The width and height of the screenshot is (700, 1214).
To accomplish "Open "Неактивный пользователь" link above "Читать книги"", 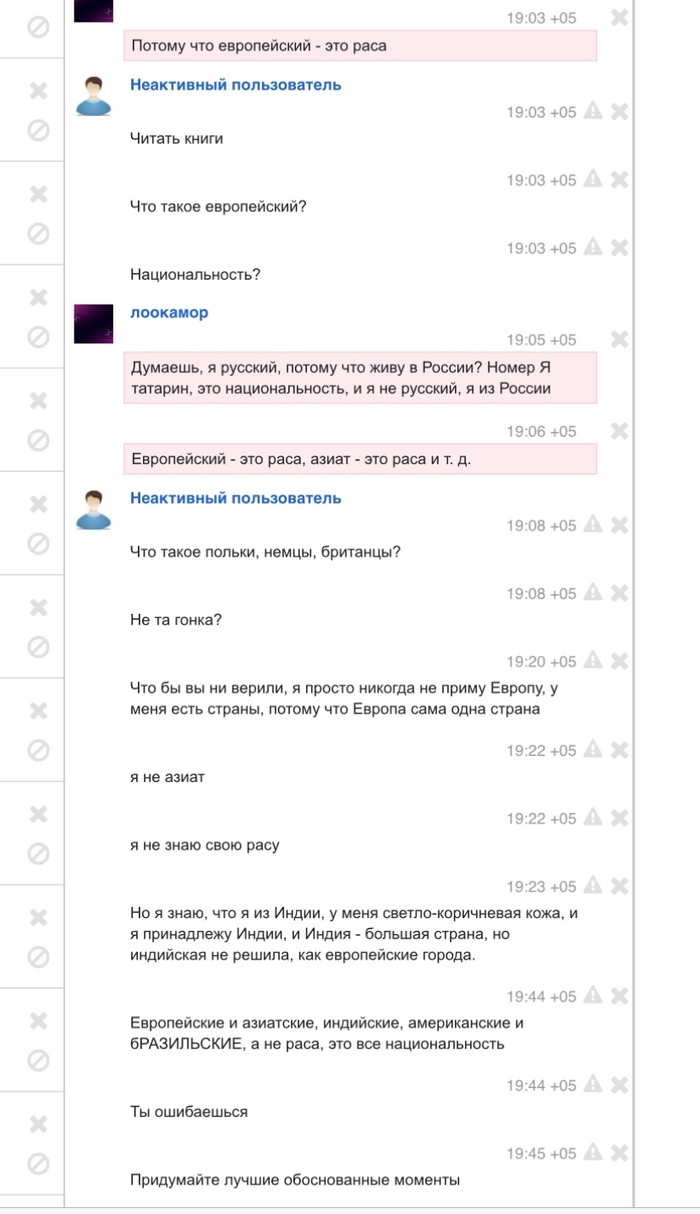I will 235,85.
